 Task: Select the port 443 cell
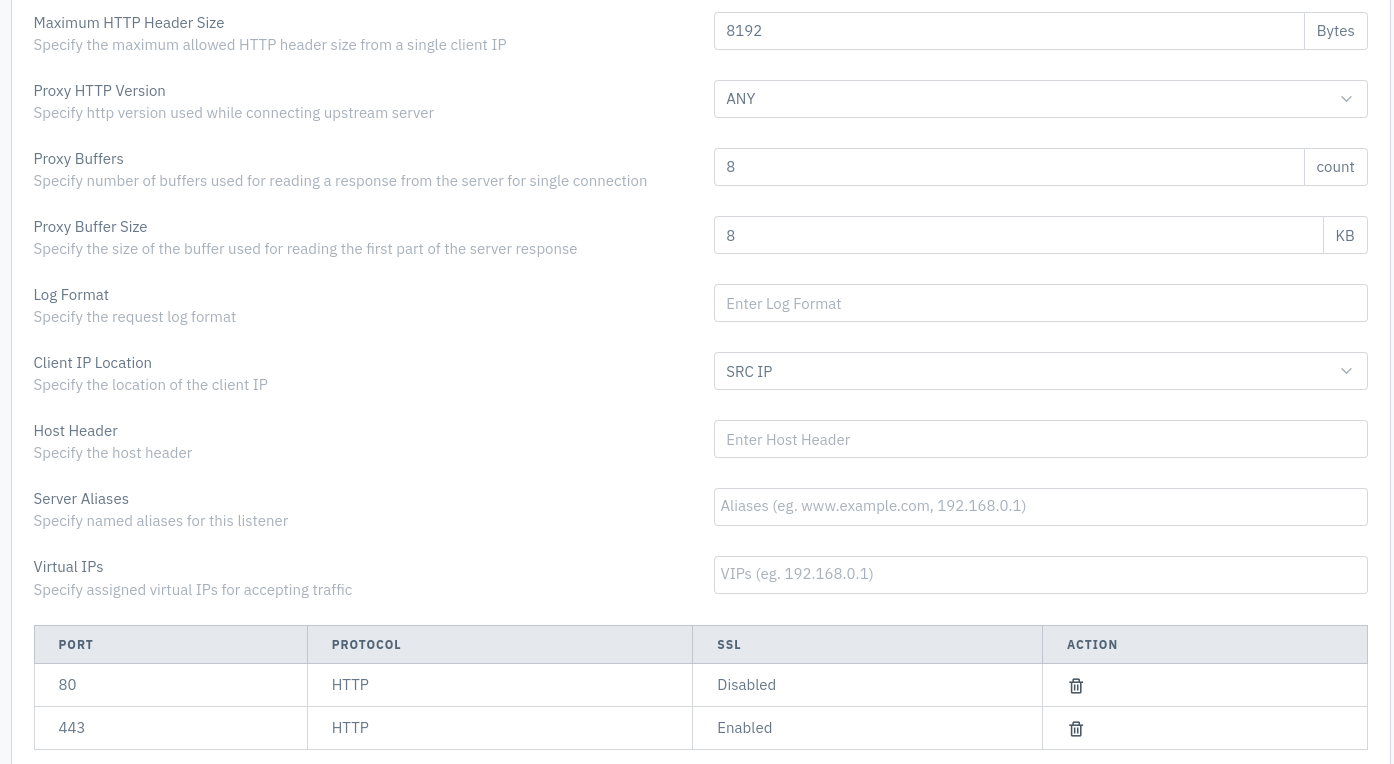[171, 728]
